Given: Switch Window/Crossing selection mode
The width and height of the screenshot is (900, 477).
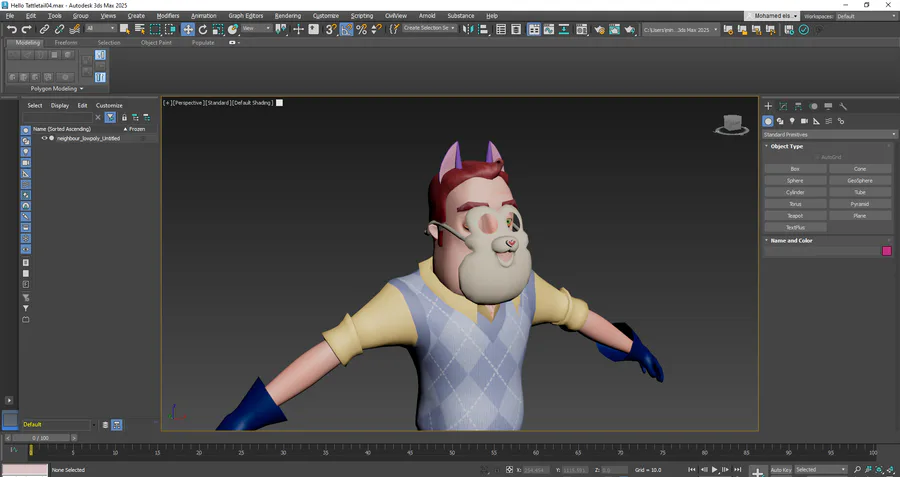Looking at the screenshot, I should point(170,29).
